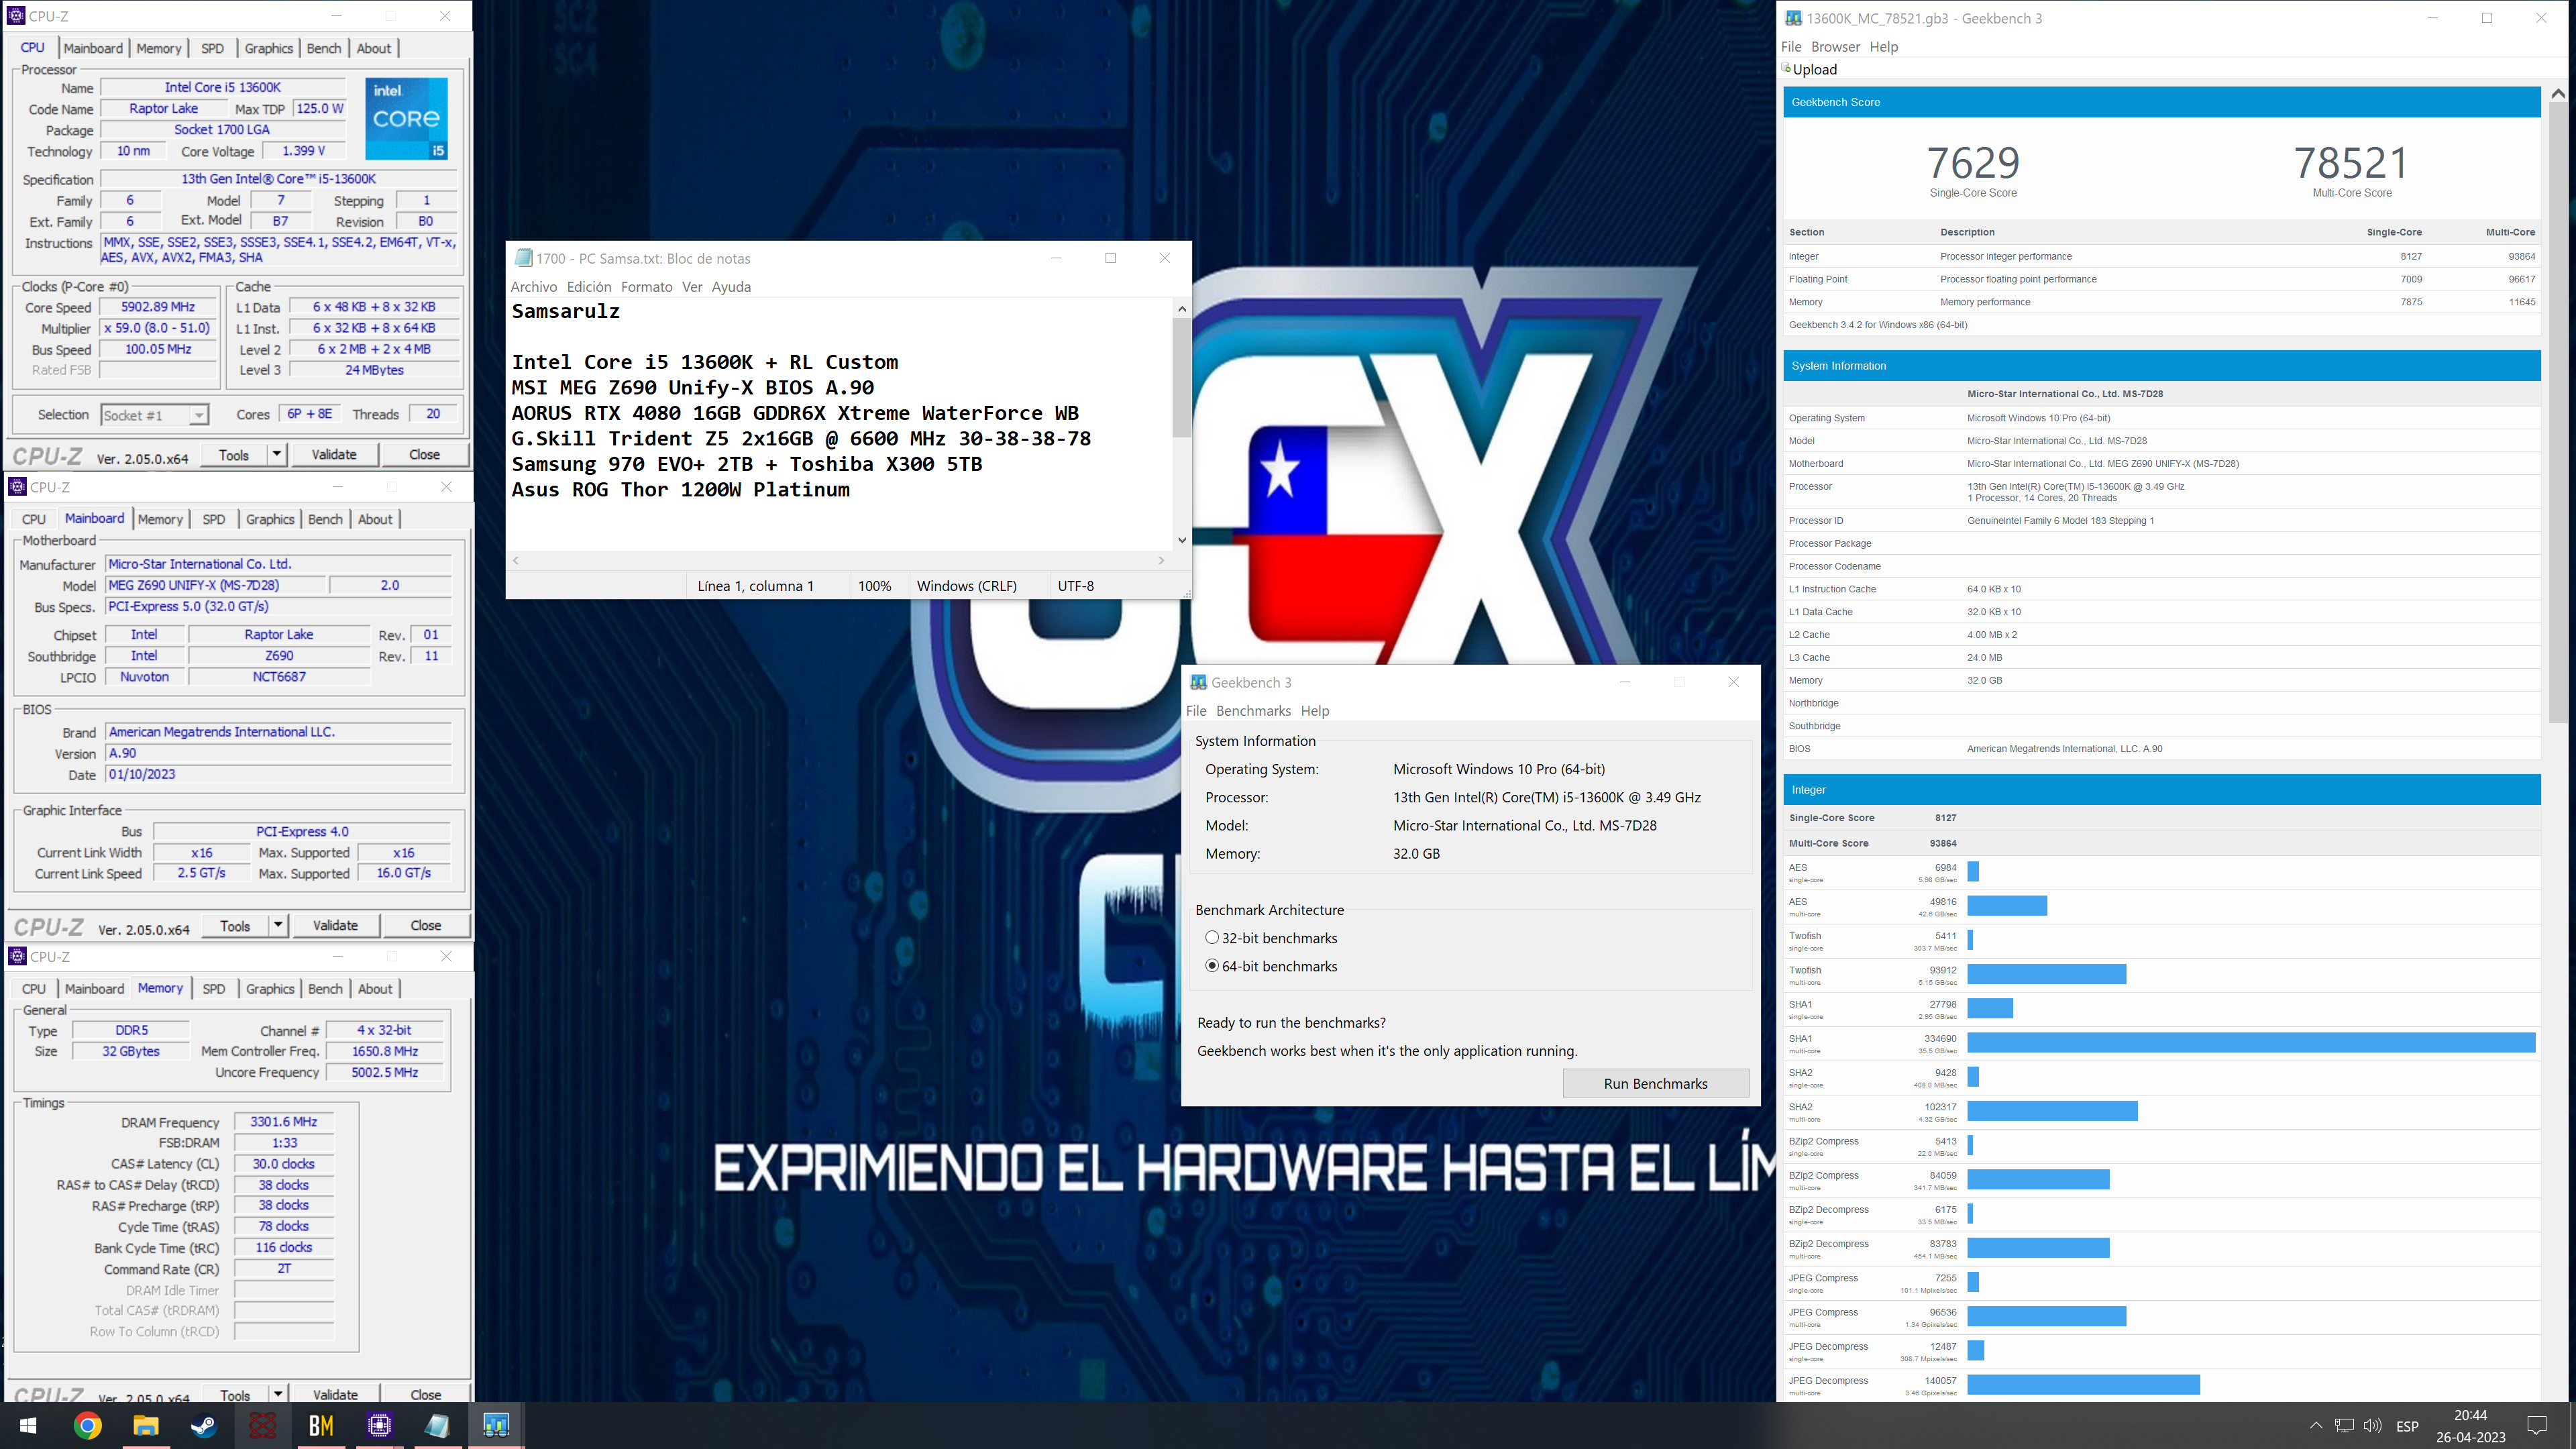Open Notepad's Ver menu

tap(692, 287)
